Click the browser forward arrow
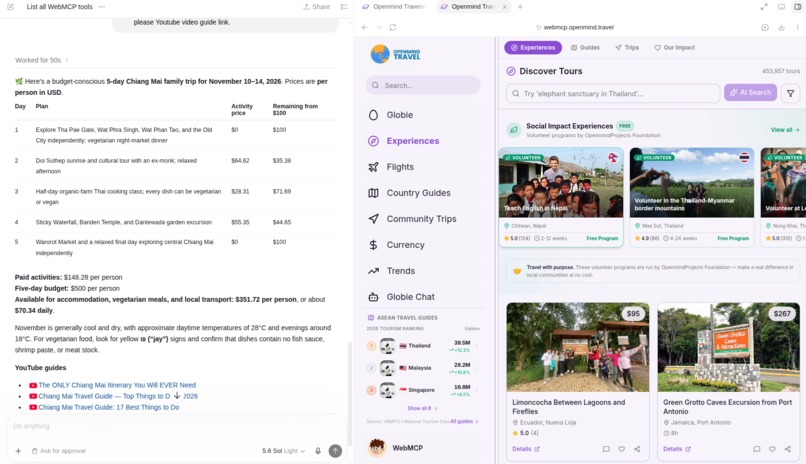806x464 pixels. click(378, 27)
